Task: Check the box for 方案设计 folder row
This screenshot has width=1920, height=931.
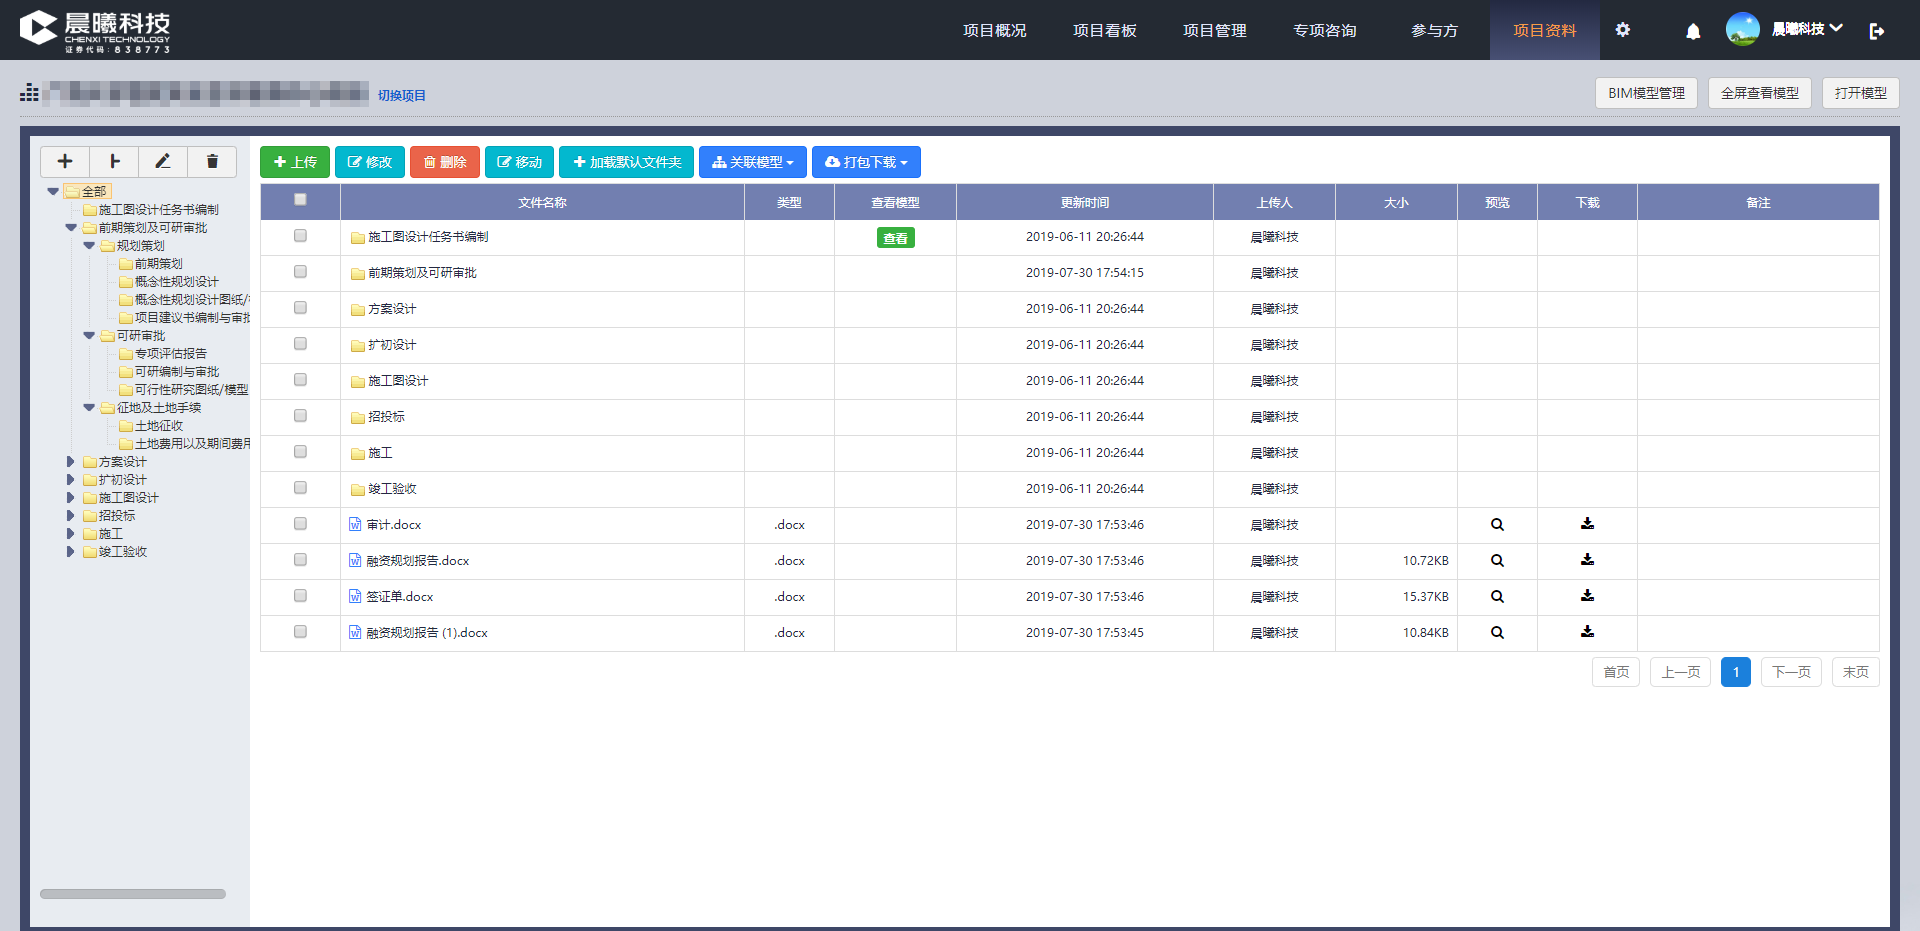Action: [x=300, y=308]
